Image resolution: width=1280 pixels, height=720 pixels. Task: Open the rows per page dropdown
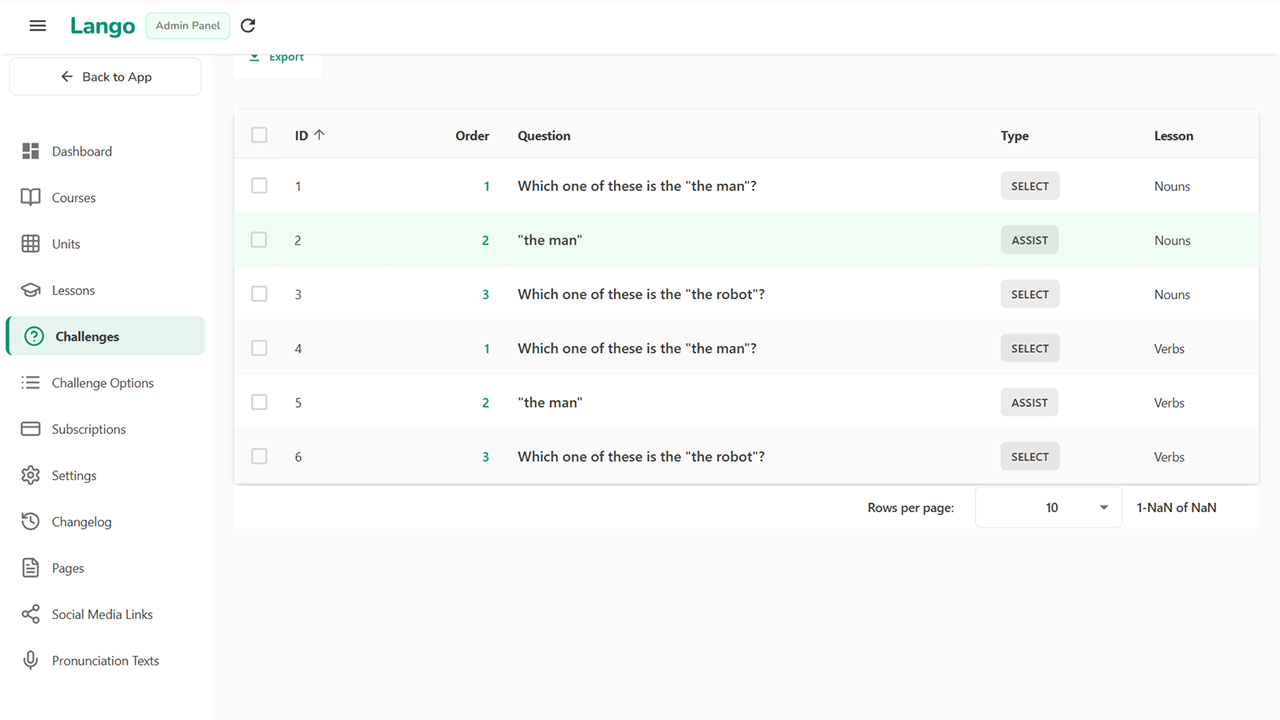1049,508
